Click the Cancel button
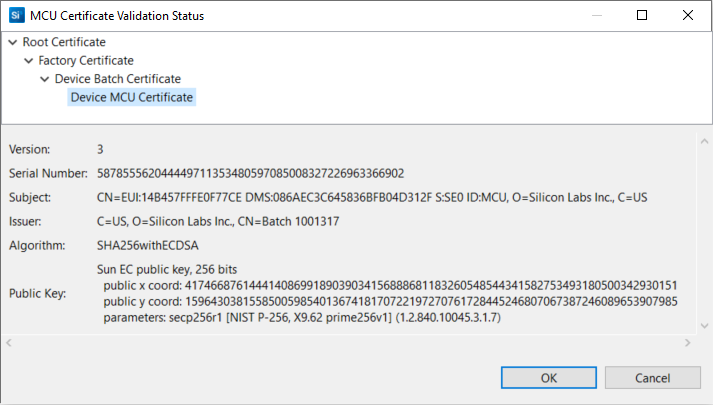 coord(652,378)
